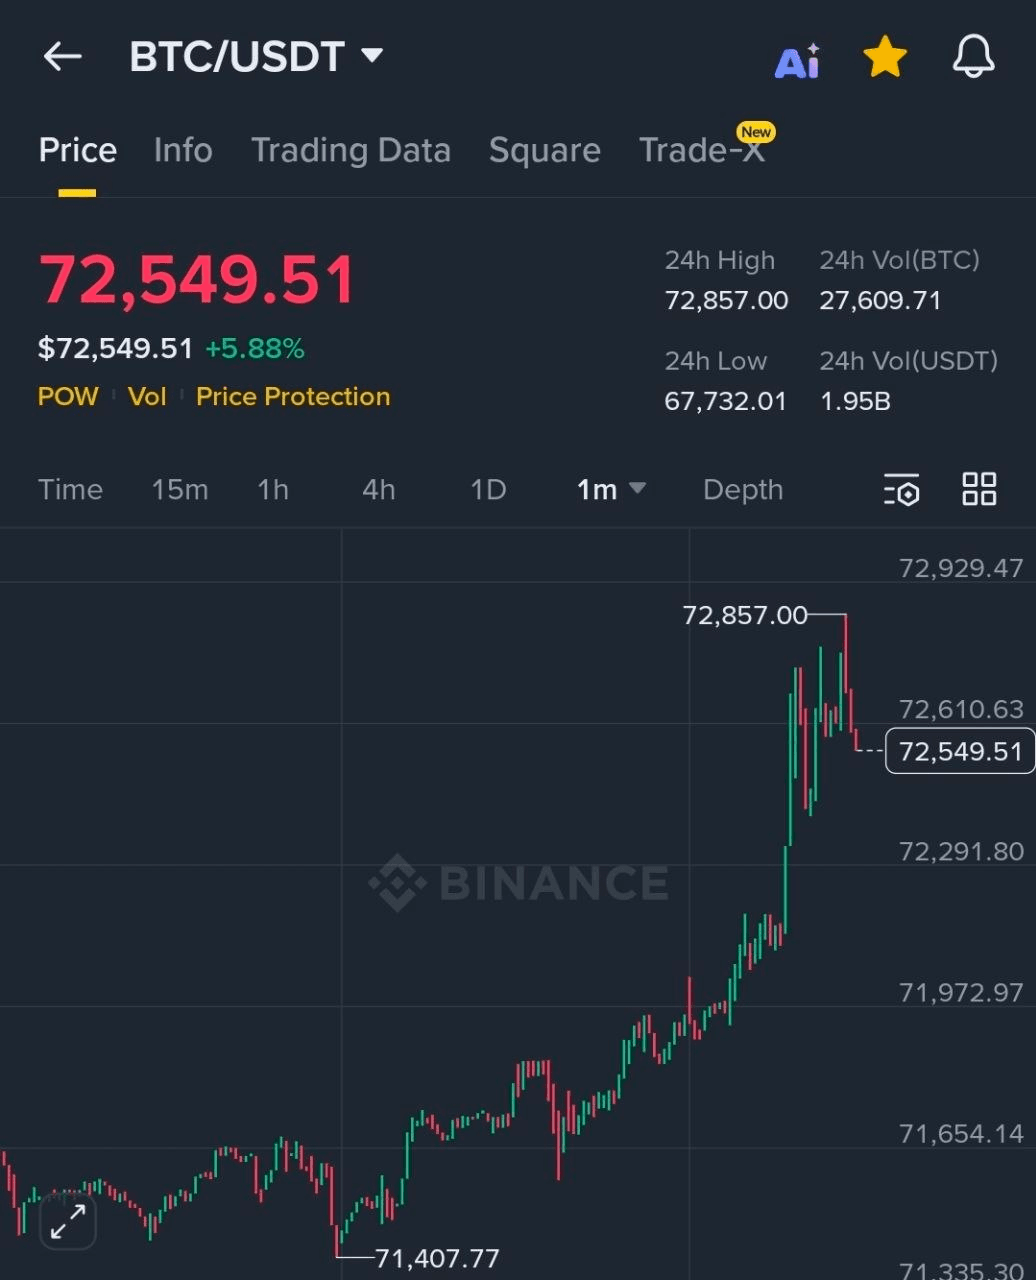This screenshot has width=1036, height=1280.
Task: Click the current price label 72,549.51 on axis
Action: [960, 751]
